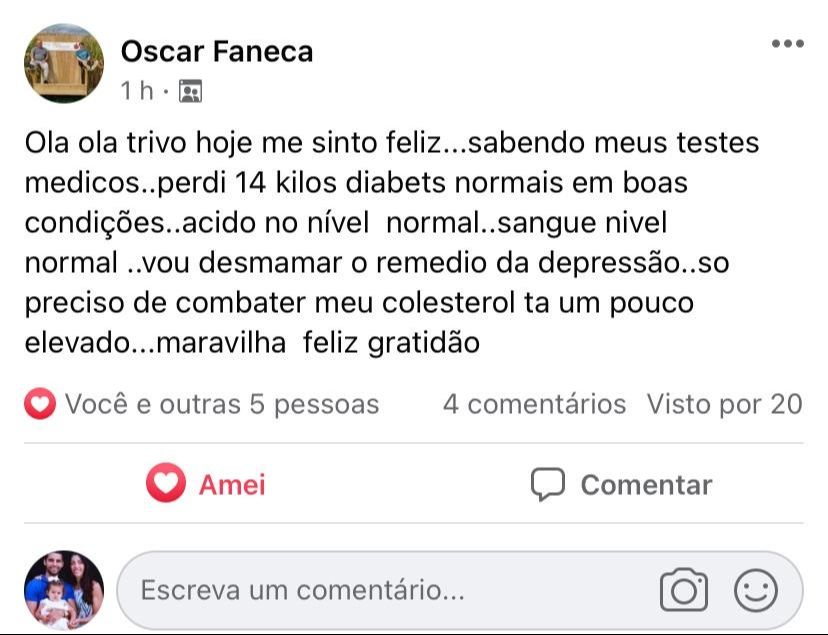This screenshot has width=828, height=635.
Task: Open the emoji picker smiley icon
Action: click(755, 590)
